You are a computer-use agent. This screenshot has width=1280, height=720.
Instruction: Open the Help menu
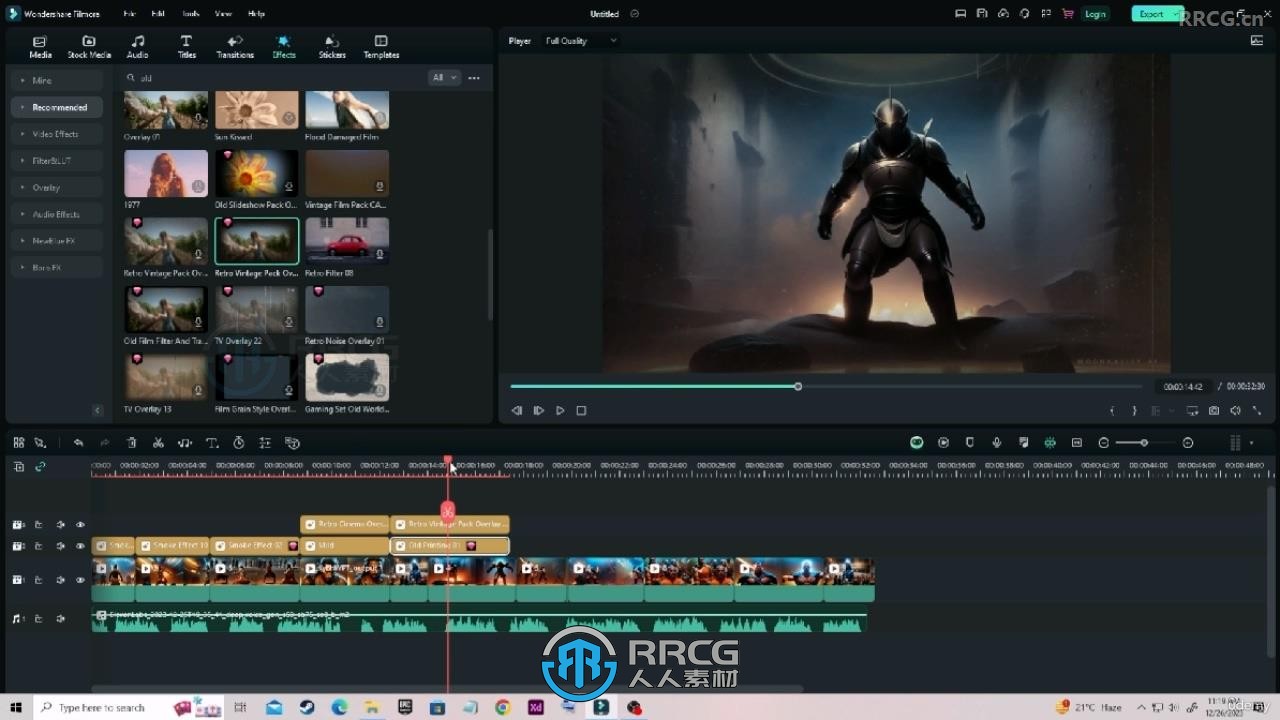256,14
